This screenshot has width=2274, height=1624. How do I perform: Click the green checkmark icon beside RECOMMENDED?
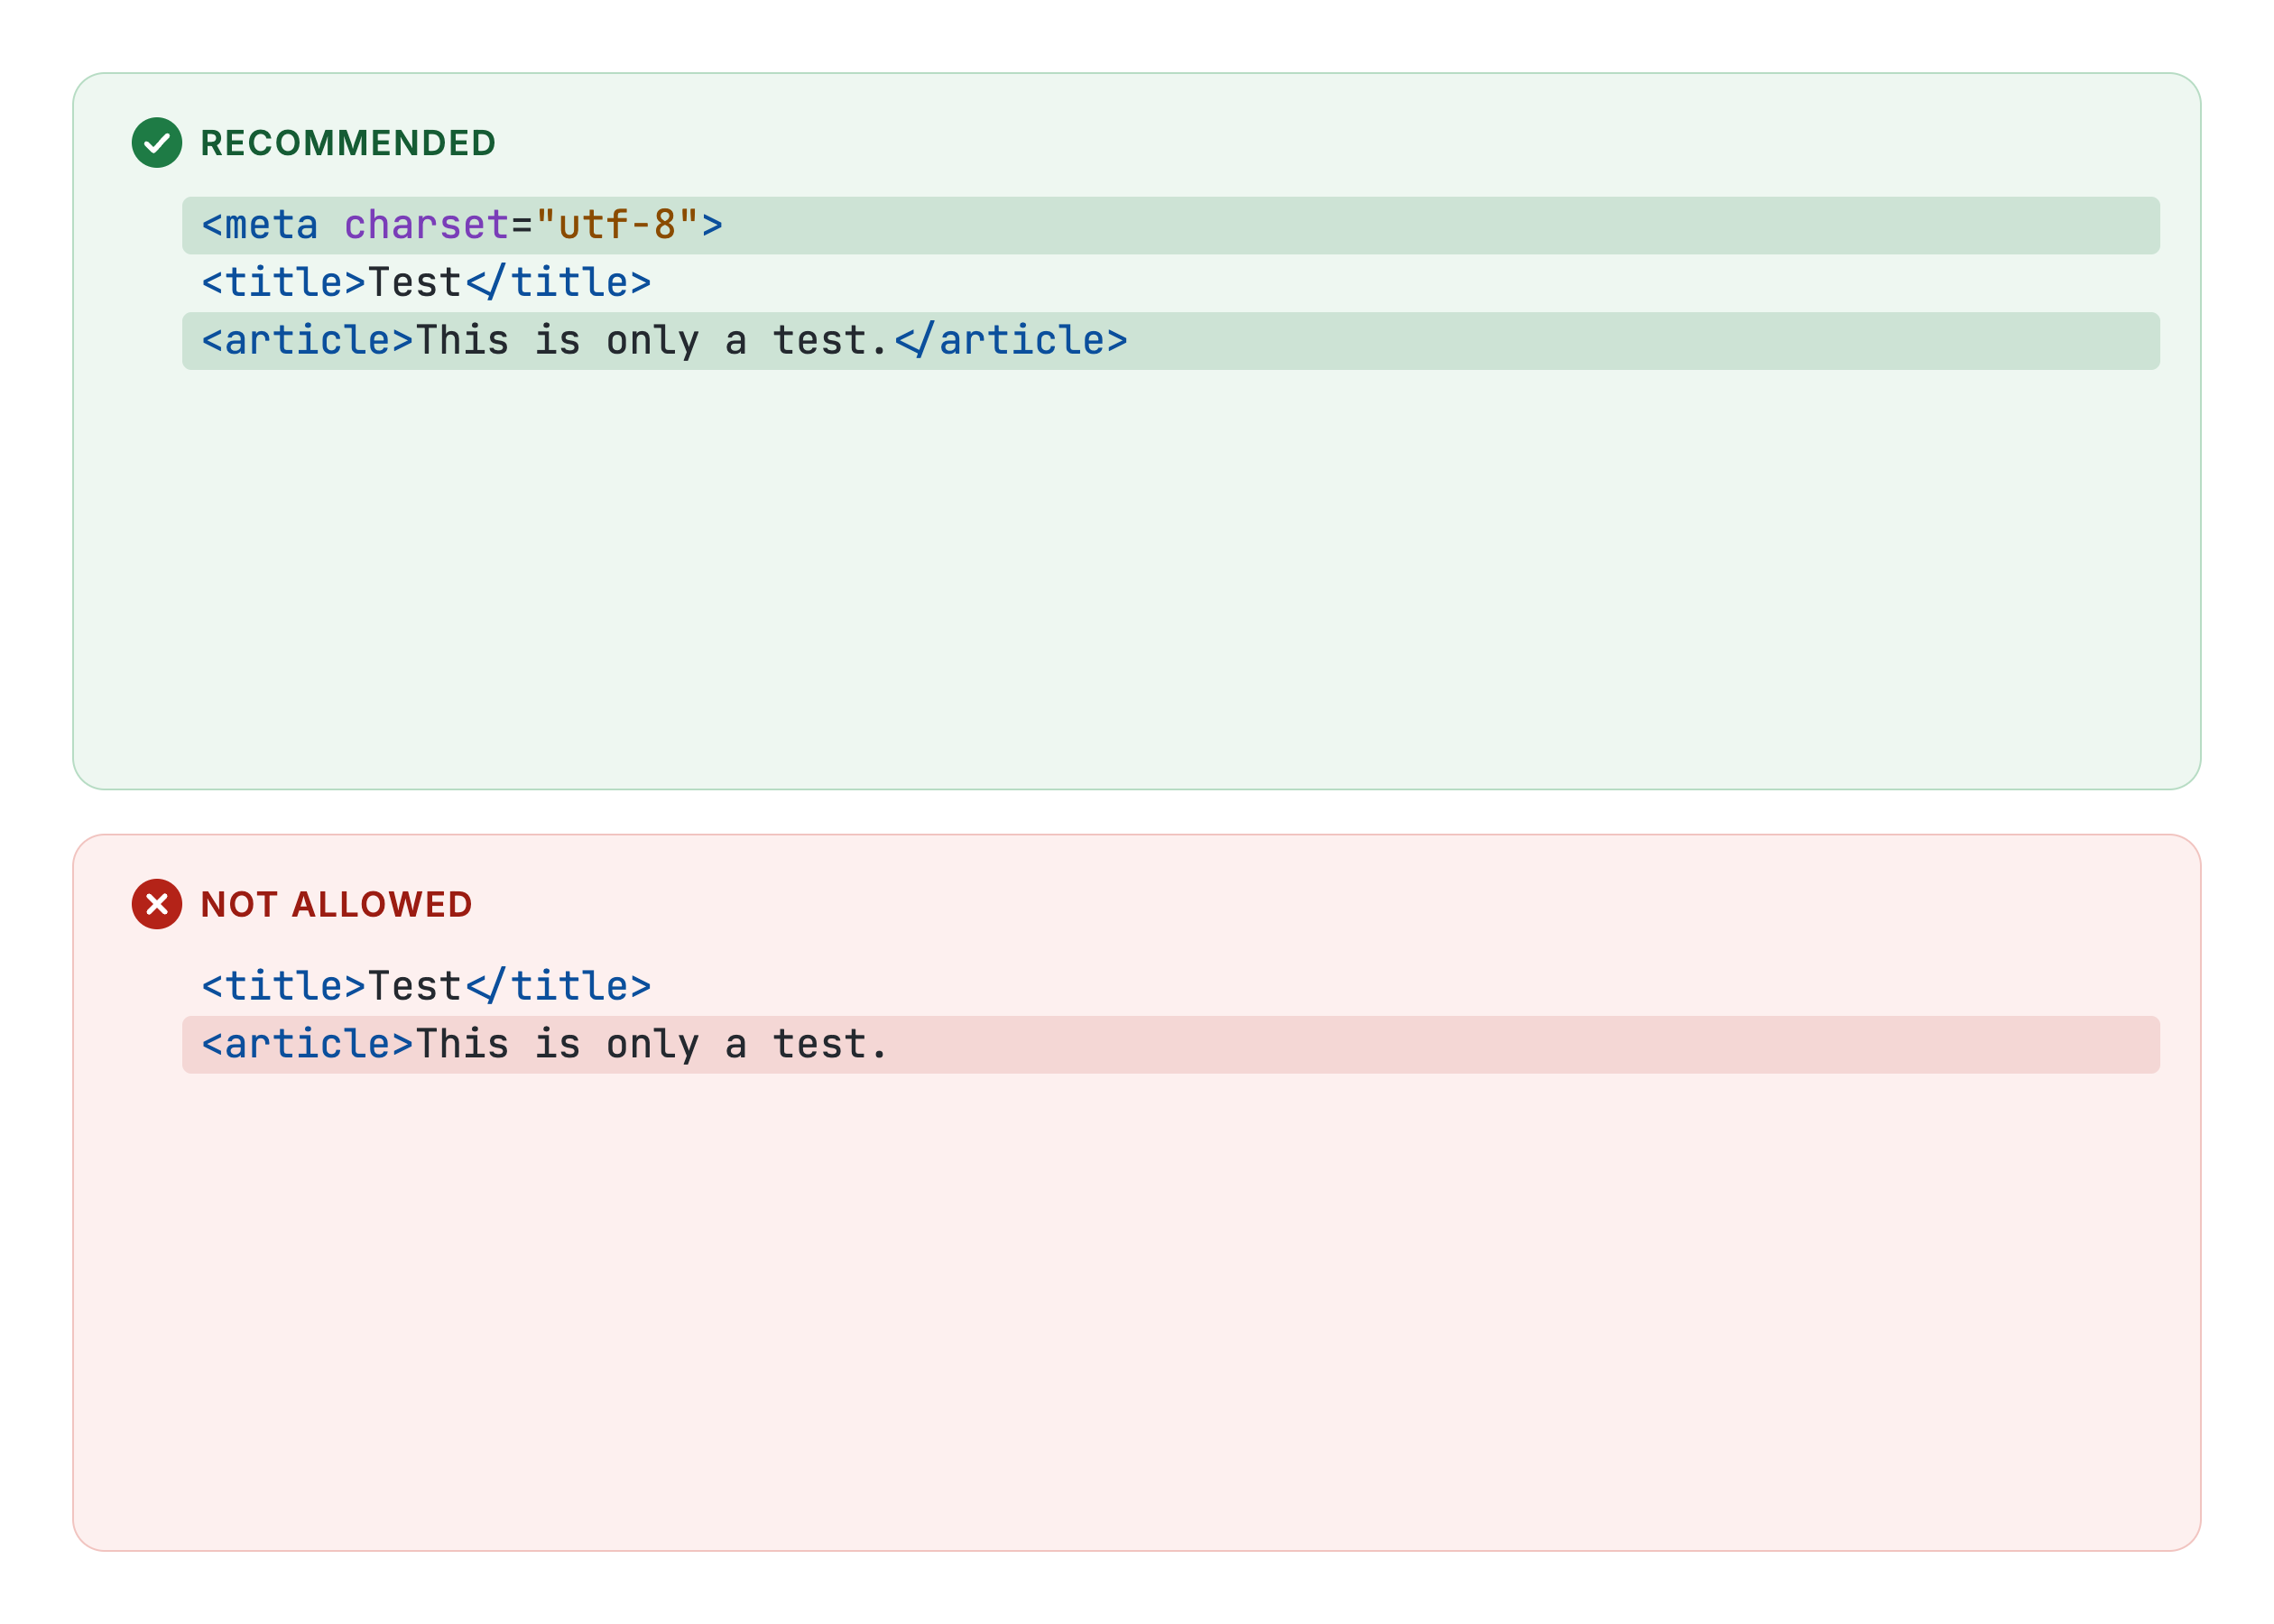coord(157,143)
